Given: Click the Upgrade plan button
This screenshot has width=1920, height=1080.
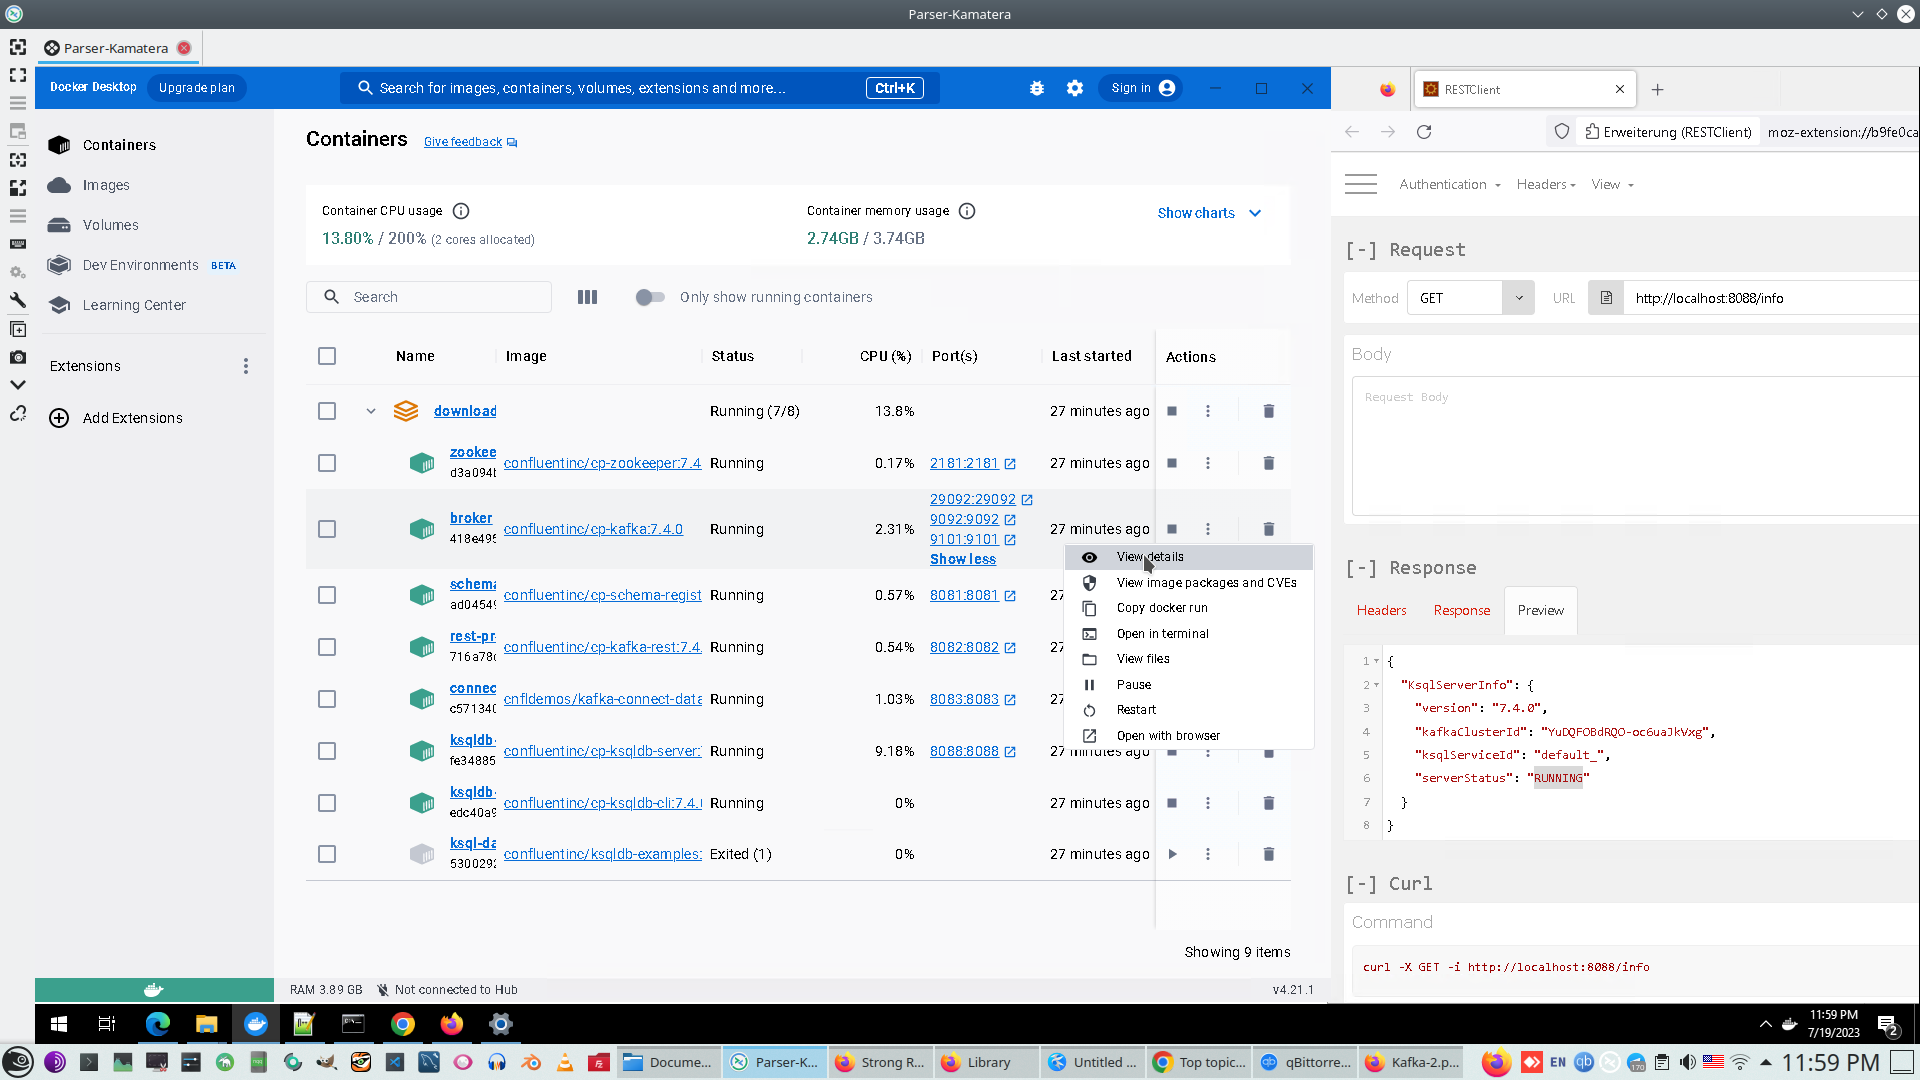Looking at the screenshot, I should tap(196, 88).
